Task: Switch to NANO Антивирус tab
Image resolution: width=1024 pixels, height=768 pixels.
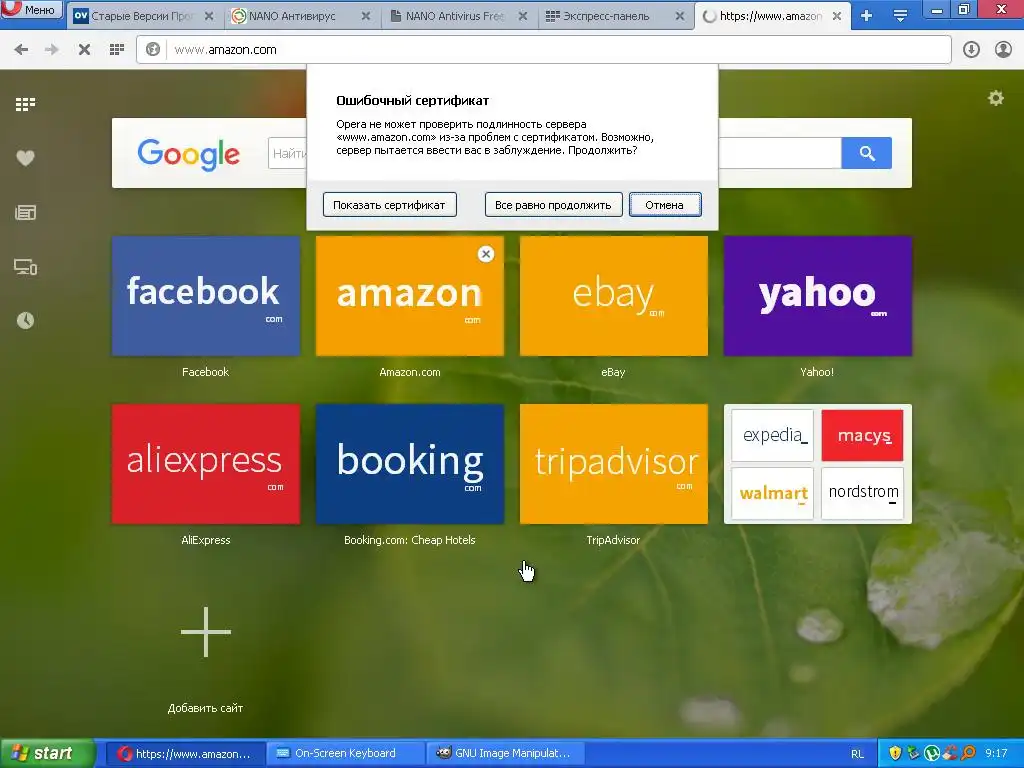Action: click(x=302, y=16)
